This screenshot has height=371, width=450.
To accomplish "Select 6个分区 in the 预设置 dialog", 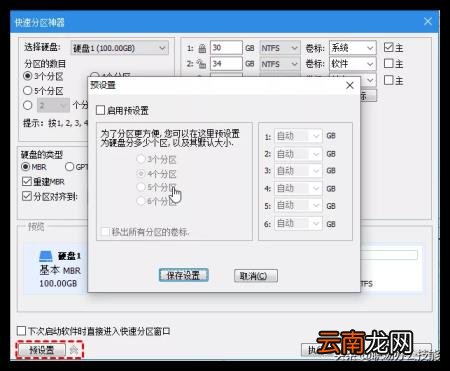I will [x=141, y=201].
